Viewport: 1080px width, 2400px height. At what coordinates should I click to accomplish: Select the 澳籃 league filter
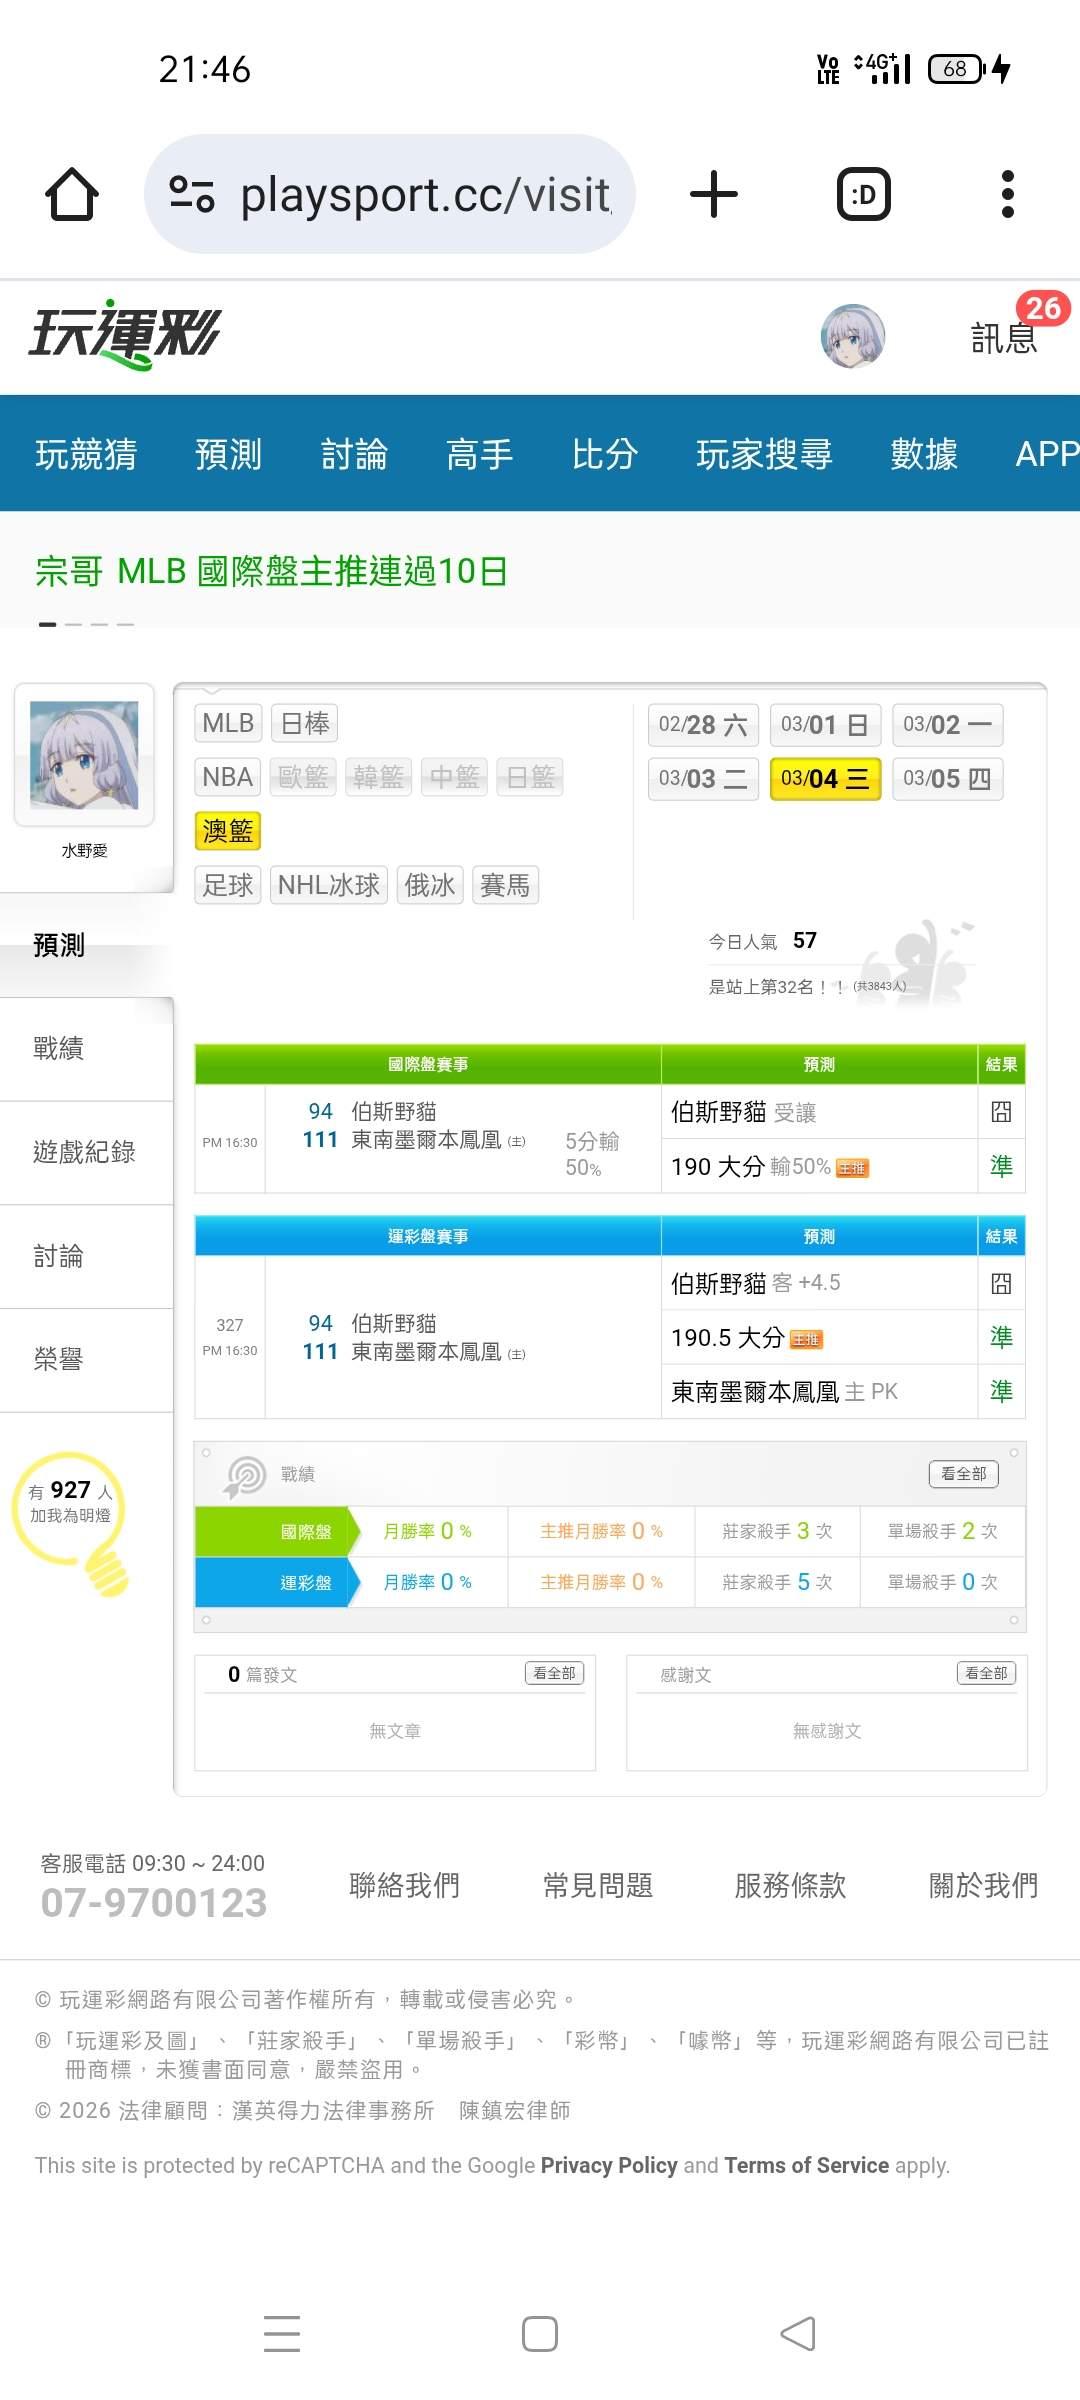[x=228, y=831]
